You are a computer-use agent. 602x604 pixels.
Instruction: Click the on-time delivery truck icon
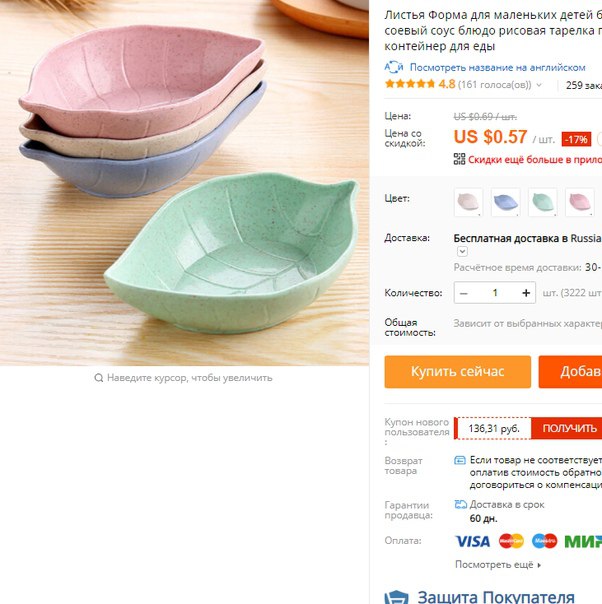pos(461,504)
